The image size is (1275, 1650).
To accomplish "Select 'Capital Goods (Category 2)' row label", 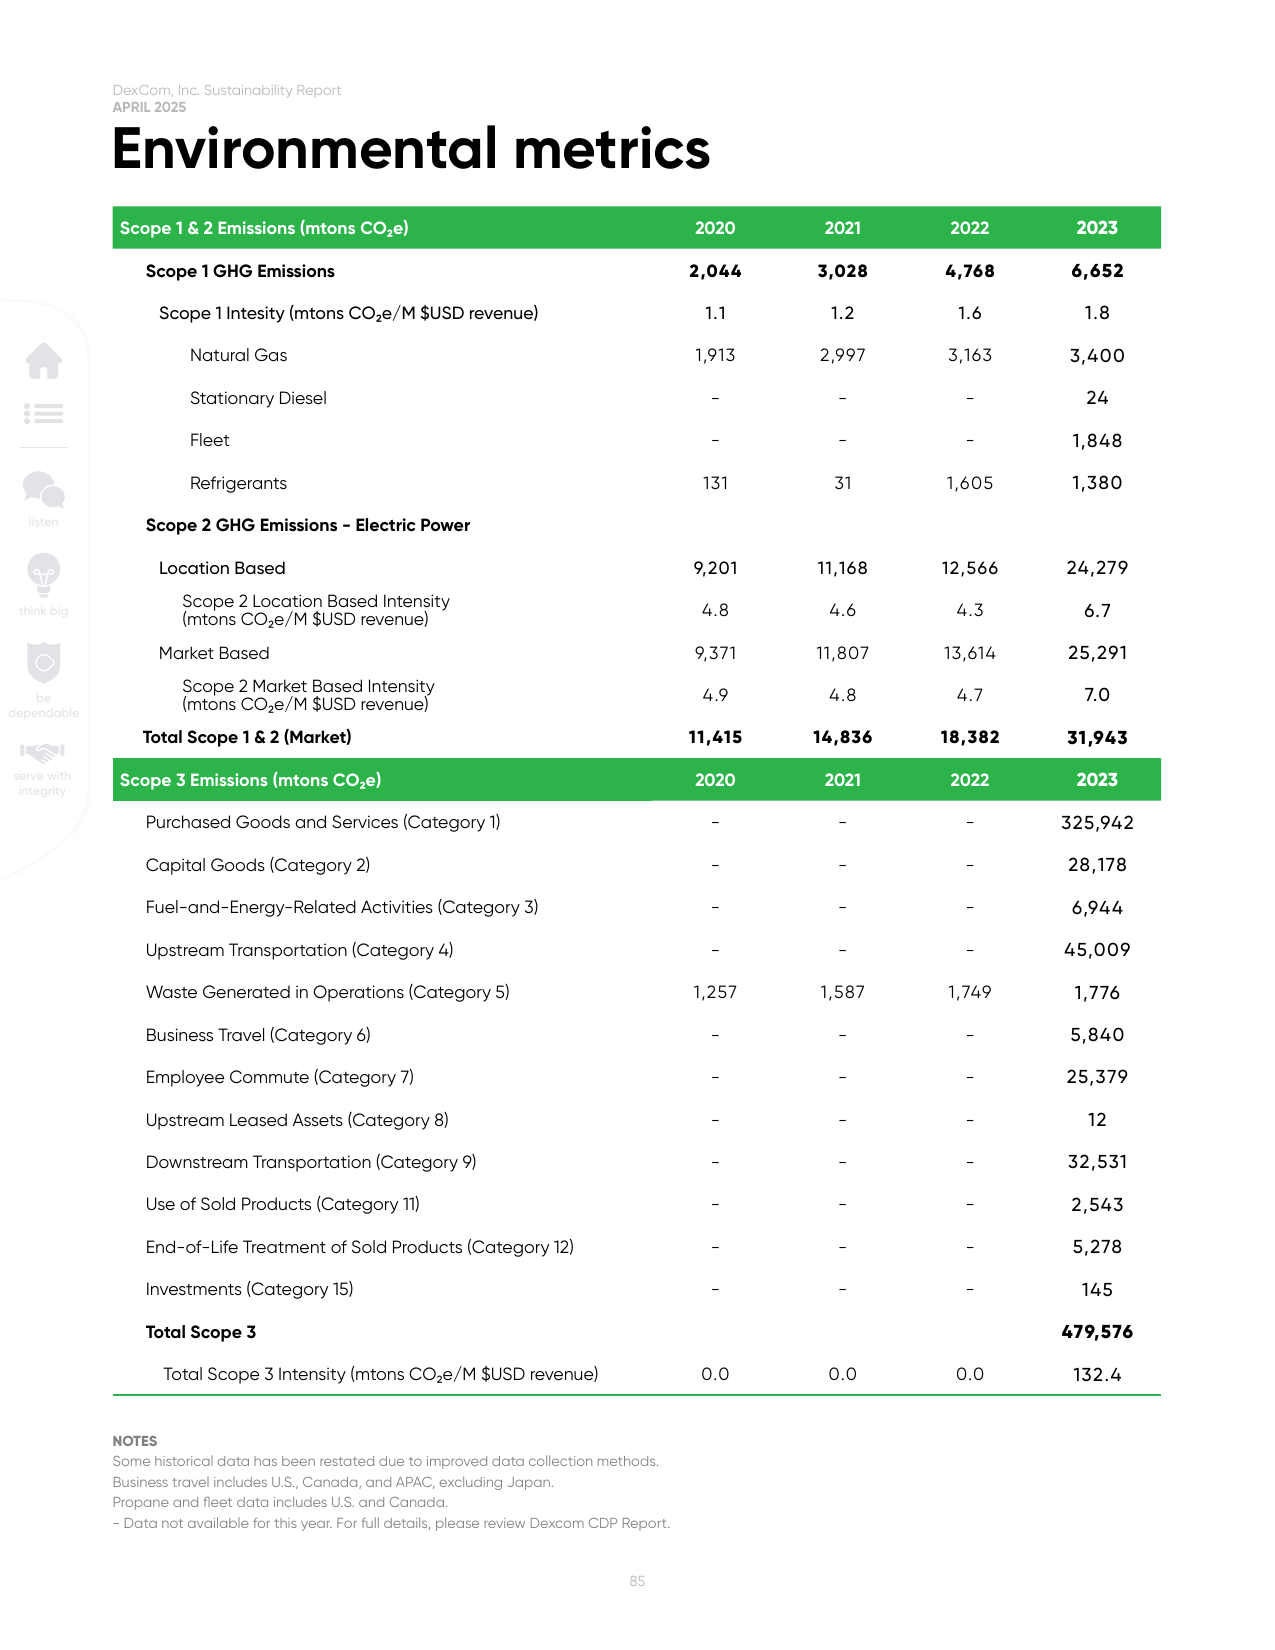I will 258,865.
